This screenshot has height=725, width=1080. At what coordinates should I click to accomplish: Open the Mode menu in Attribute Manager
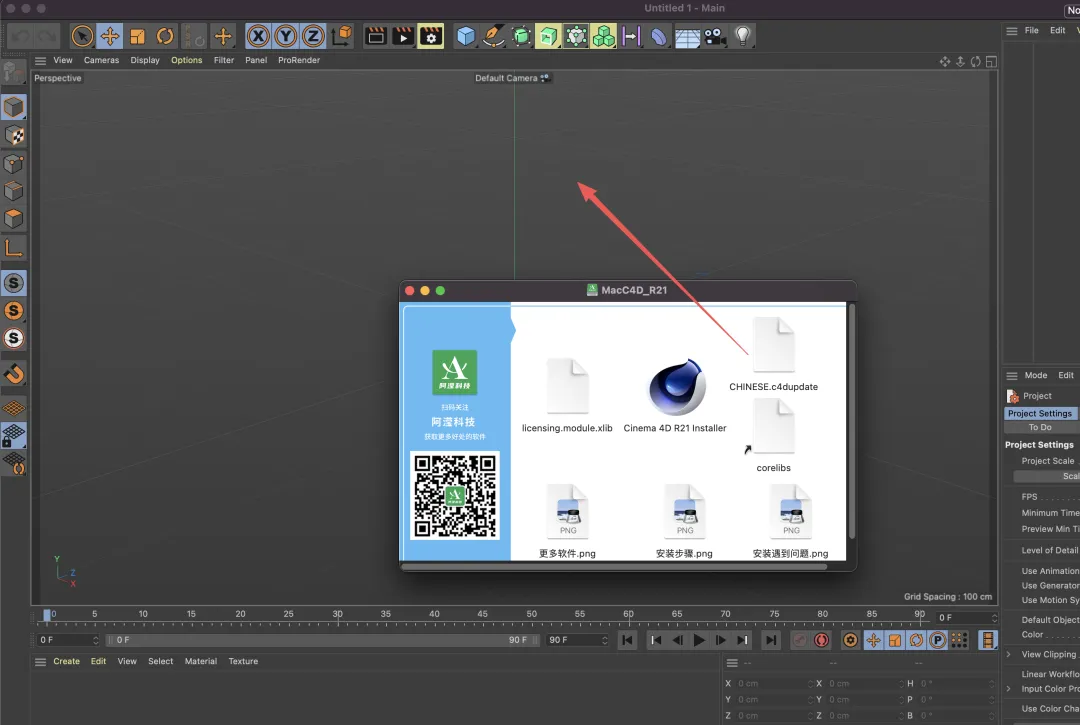pos(1035,376)
